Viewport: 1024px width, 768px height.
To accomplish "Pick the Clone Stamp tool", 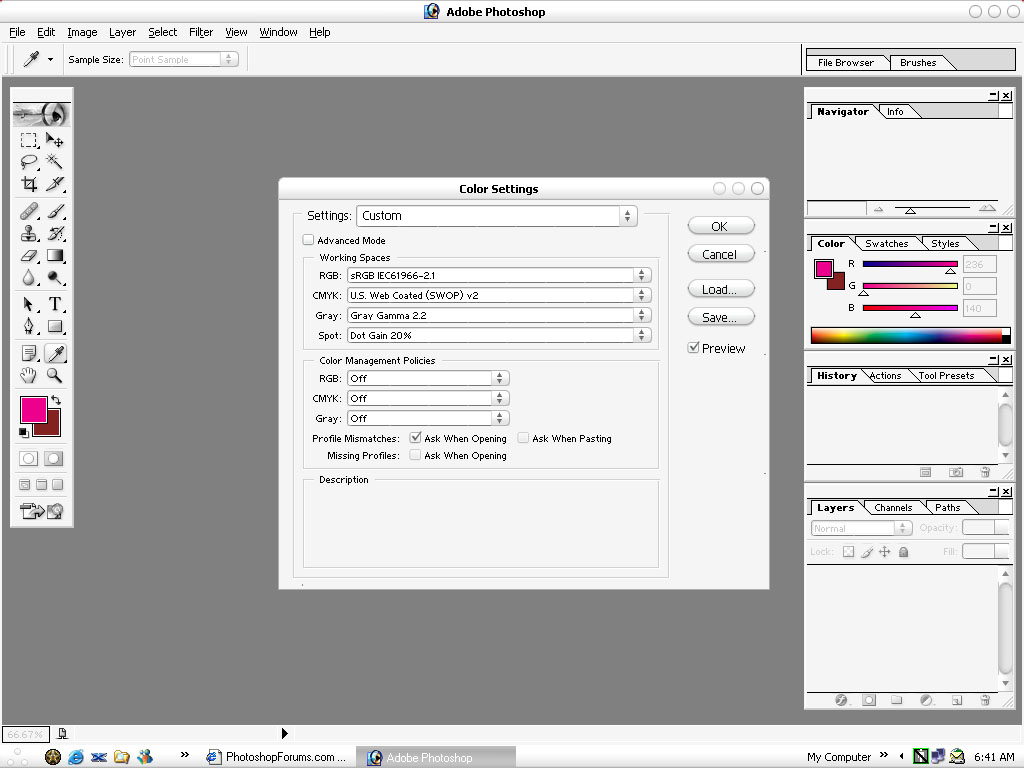I will (x=29, y=233).
